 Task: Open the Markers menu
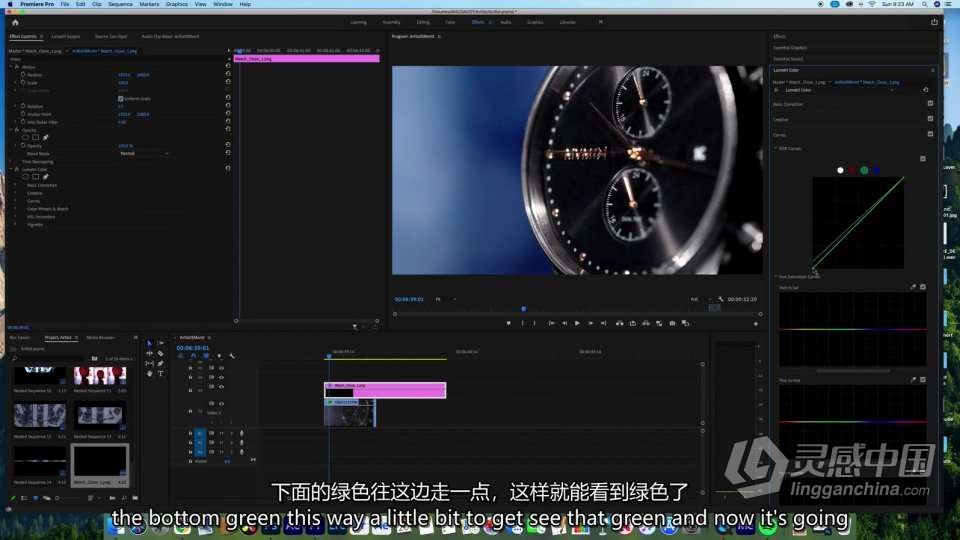pos(149,4)
